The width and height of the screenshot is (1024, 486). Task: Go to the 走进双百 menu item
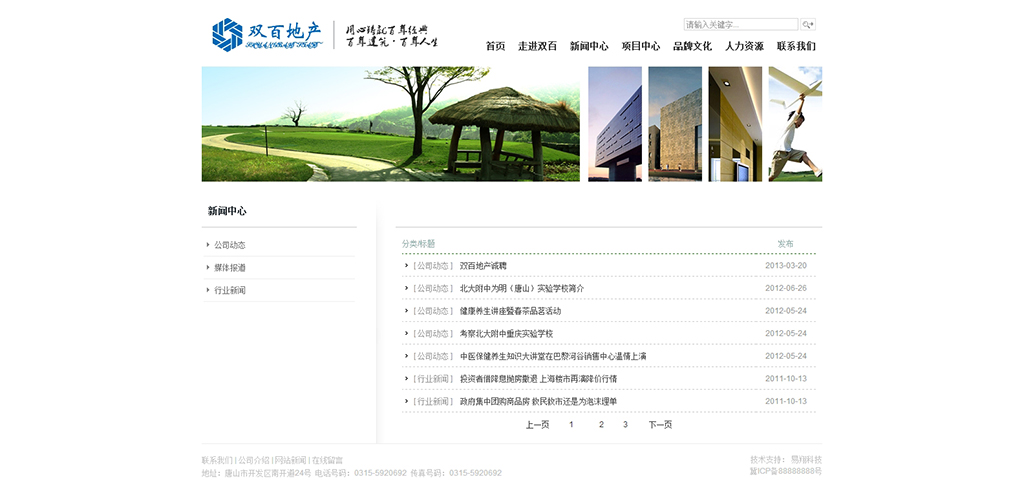pyautogui.click(x=537, y=46)
